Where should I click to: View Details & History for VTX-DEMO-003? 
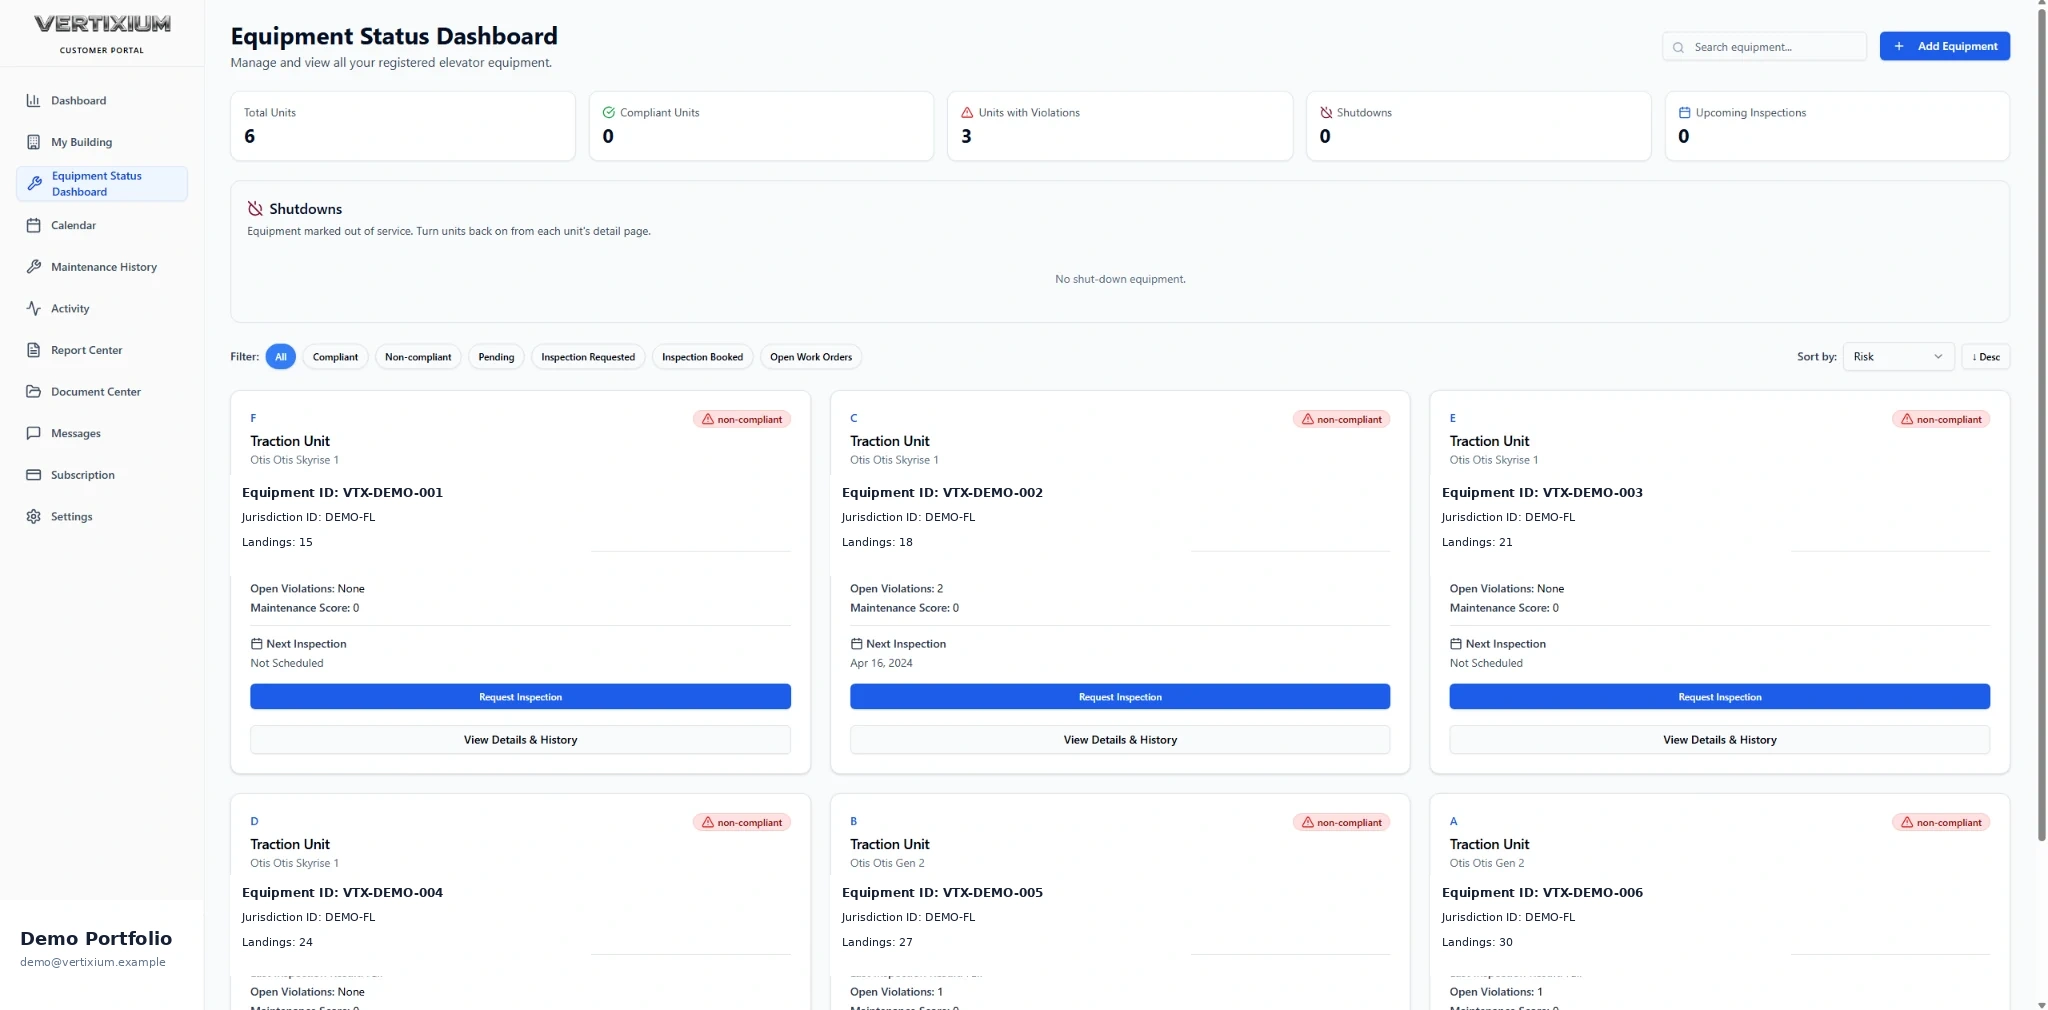coord(1719,740)
